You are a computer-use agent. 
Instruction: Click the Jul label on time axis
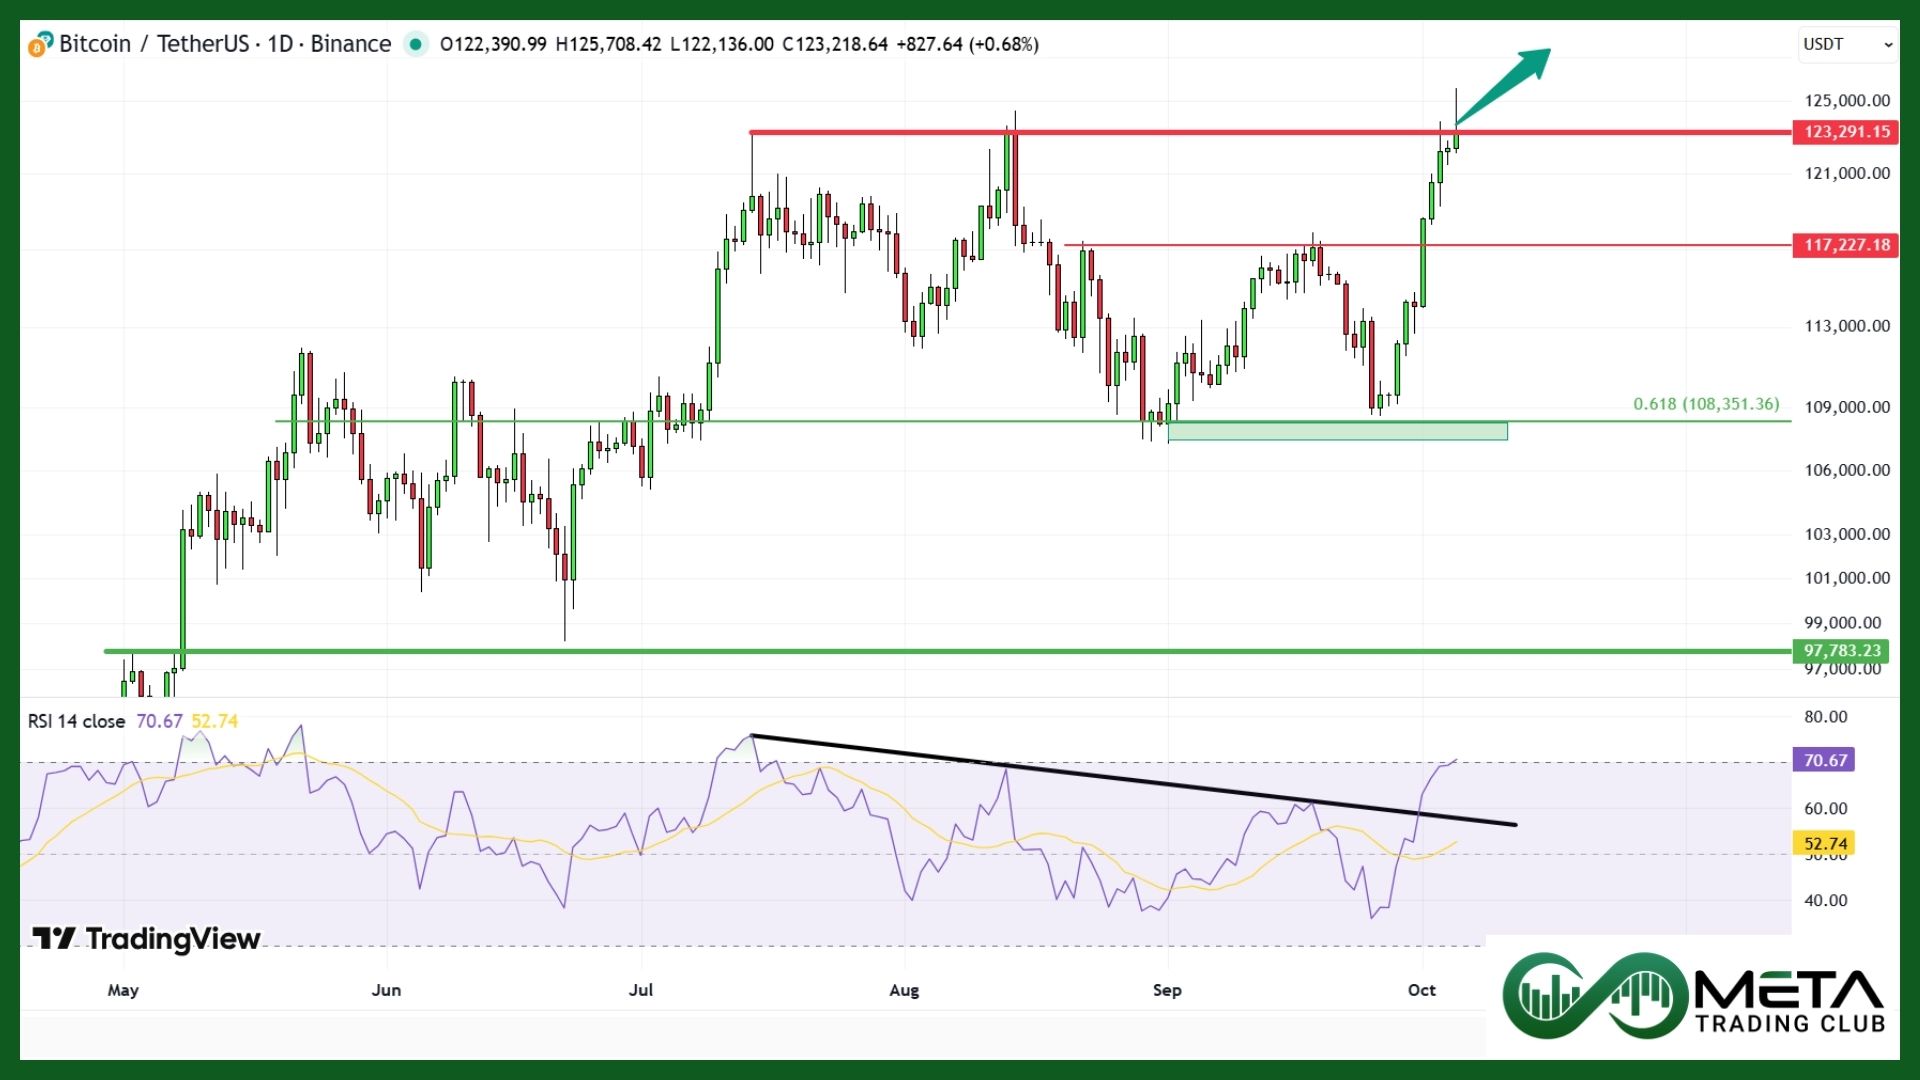(x=640, y=990)
